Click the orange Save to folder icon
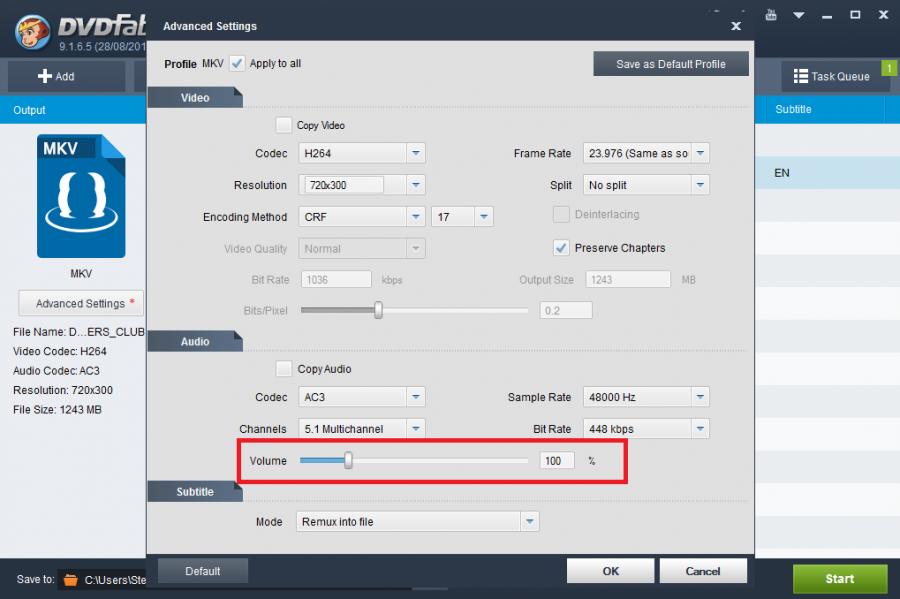The height and width of the screenshot is (599, 900). pyautogui.click(x=69, y=579)
